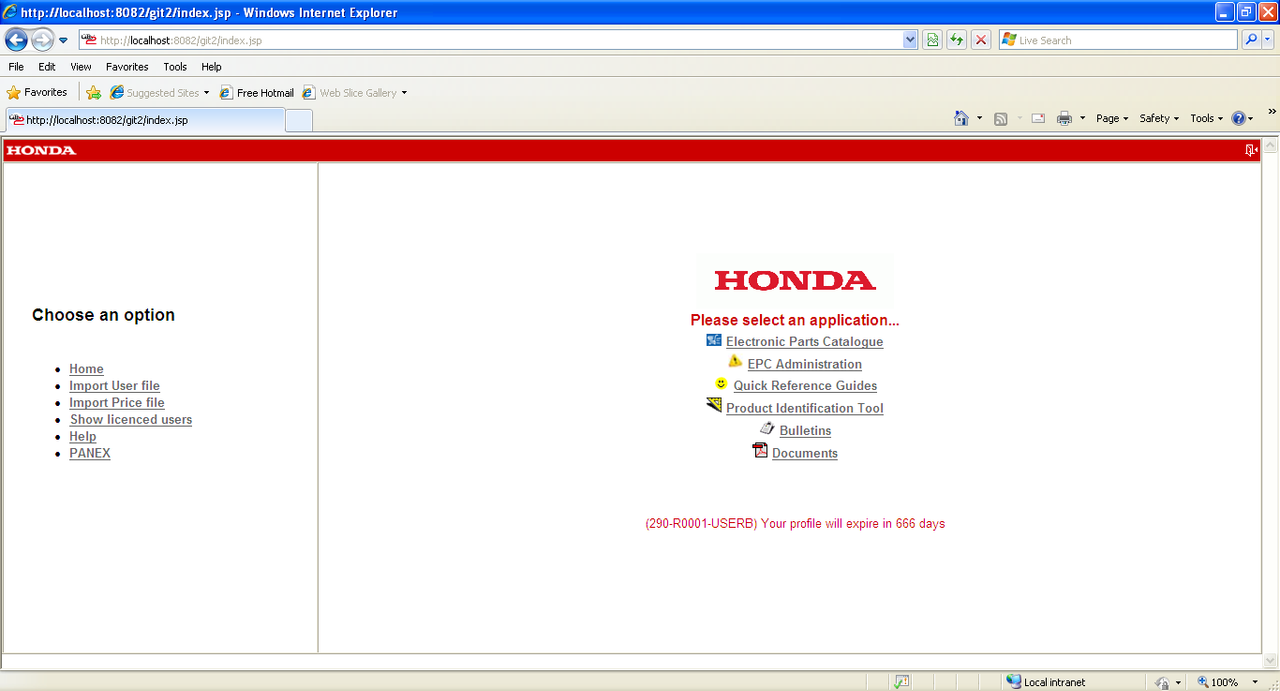Click the logout icon in red header
Viewport: 1280px width, 691px height.
pos(1251,150)
